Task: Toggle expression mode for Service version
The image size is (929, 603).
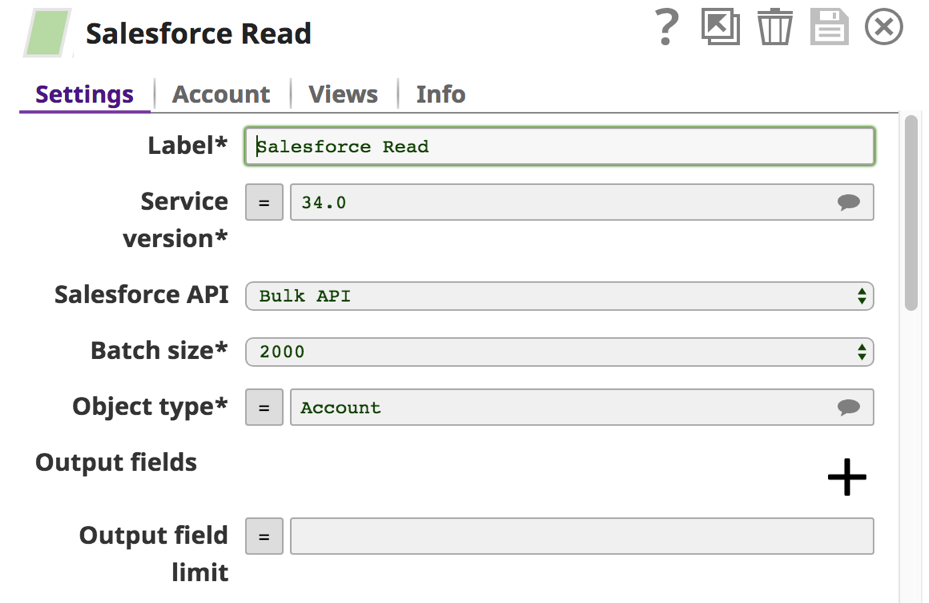Action: (264, 203)
